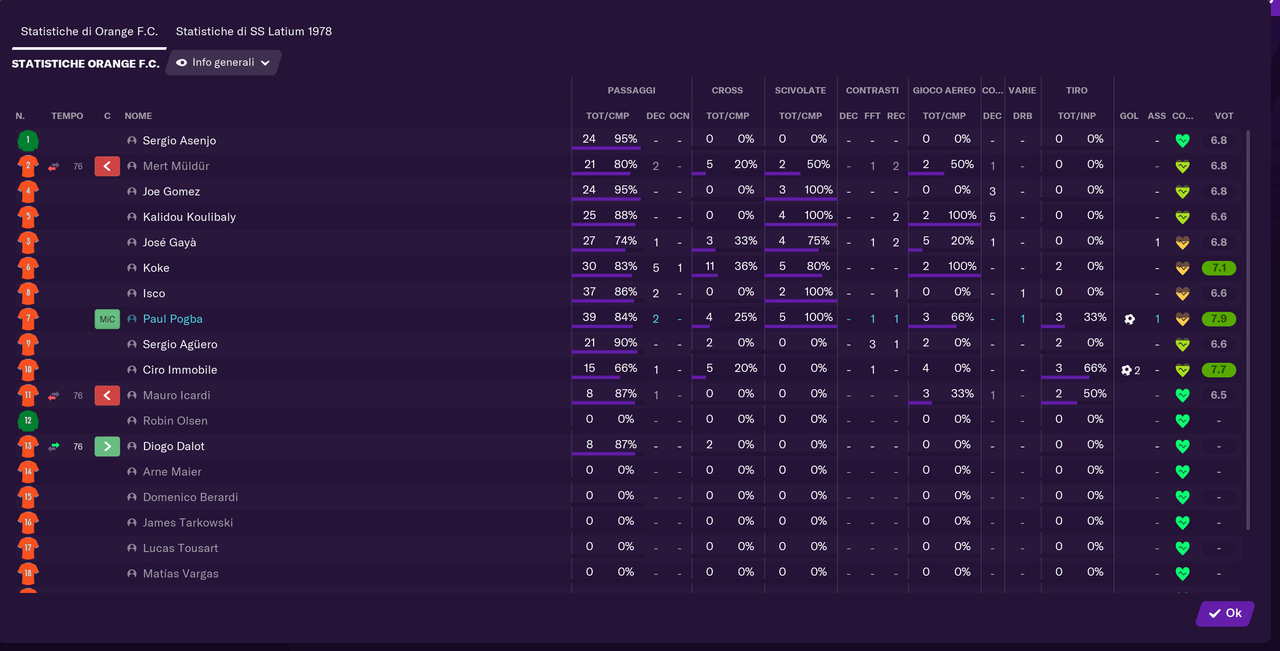Open the Info generali view dropdown

(x=223, y=62)
